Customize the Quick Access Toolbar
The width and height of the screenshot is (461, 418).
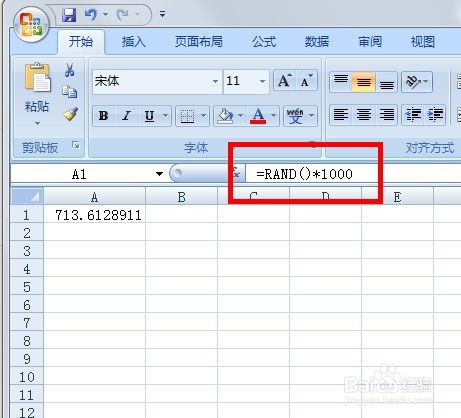coord(162,14)
